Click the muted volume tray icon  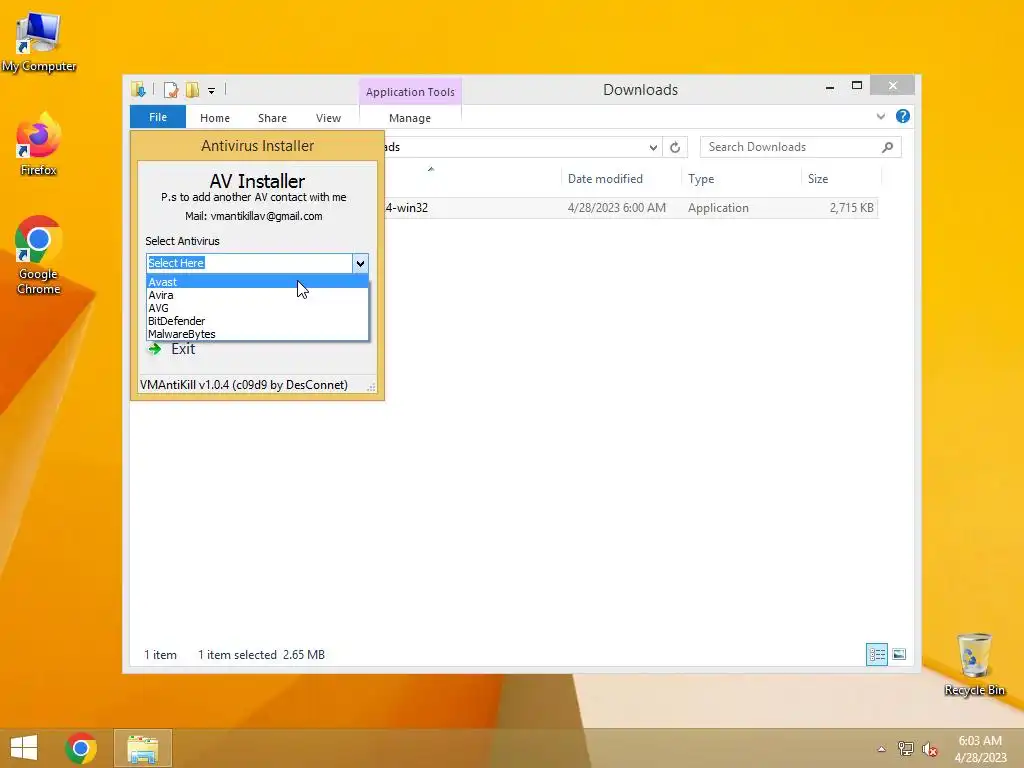[929, 749]
